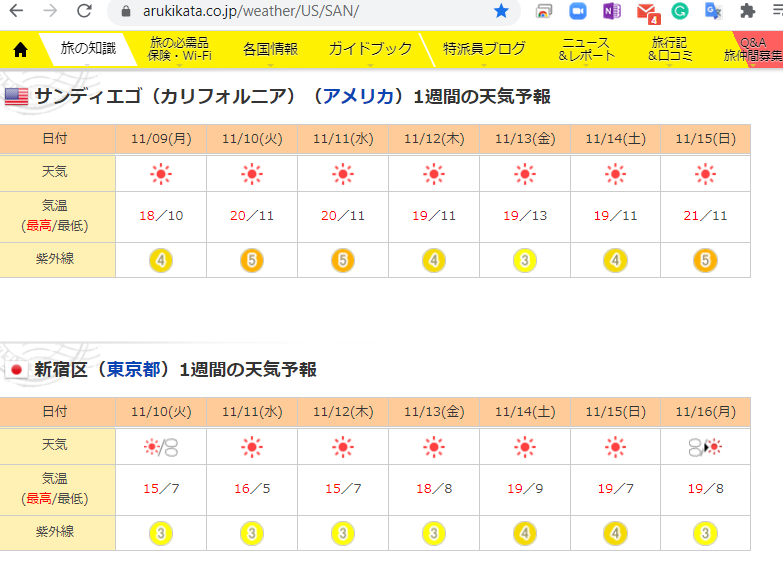The image size is (783, 587).
Task: Click the address bar URL field
Action: [x=314, y=11]
